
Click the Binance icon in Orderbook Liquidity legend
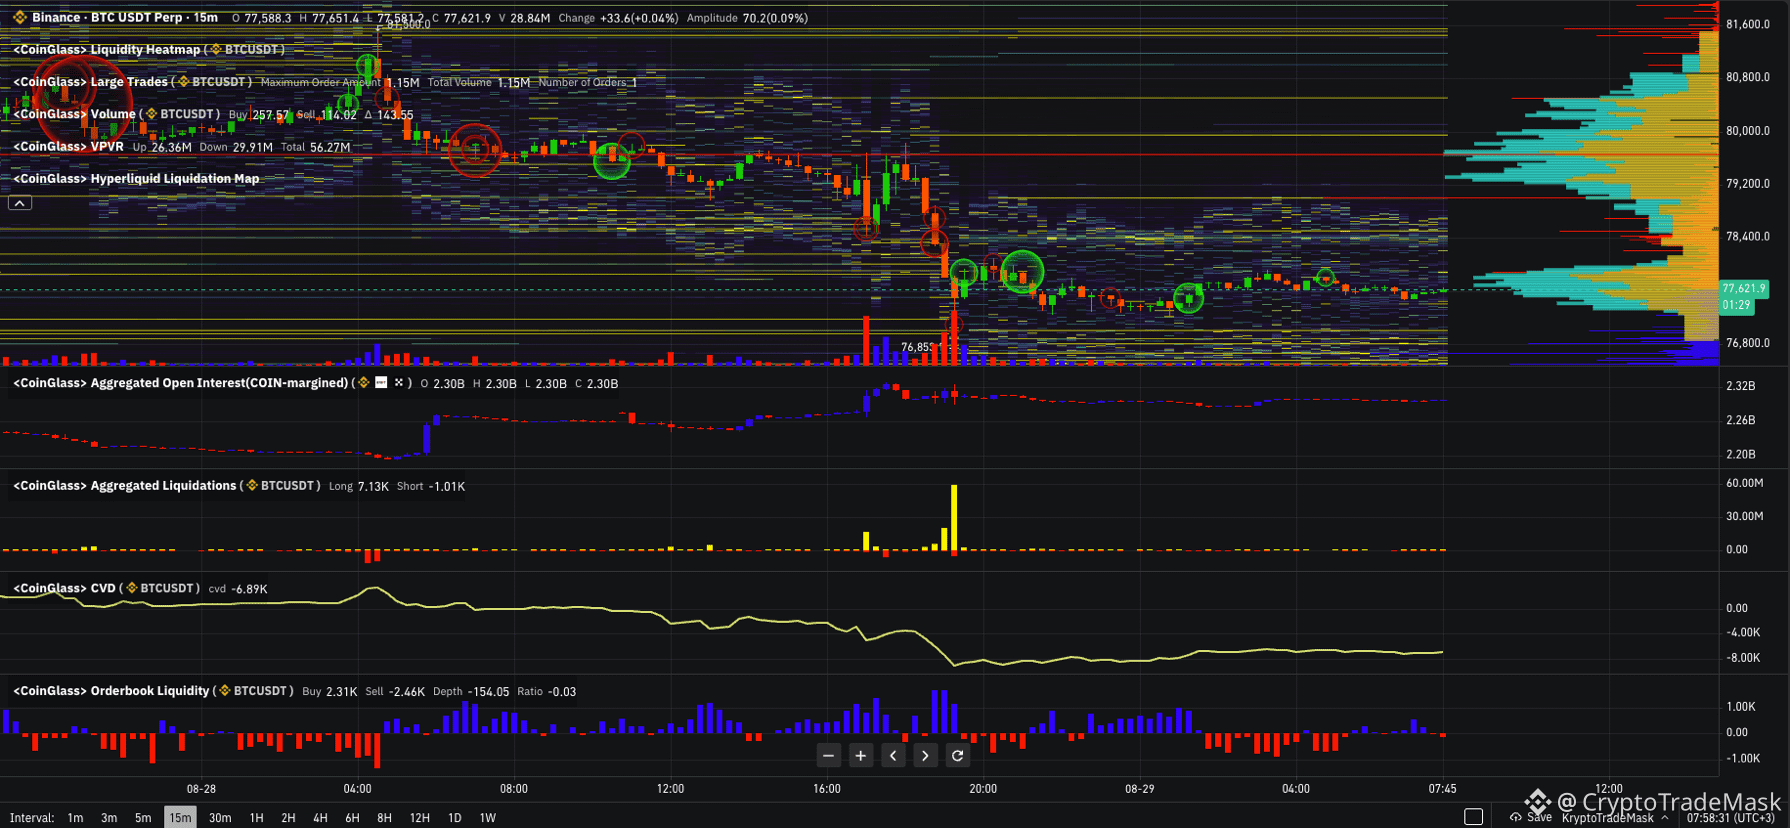pyautogui.click(x=225, y=691)
